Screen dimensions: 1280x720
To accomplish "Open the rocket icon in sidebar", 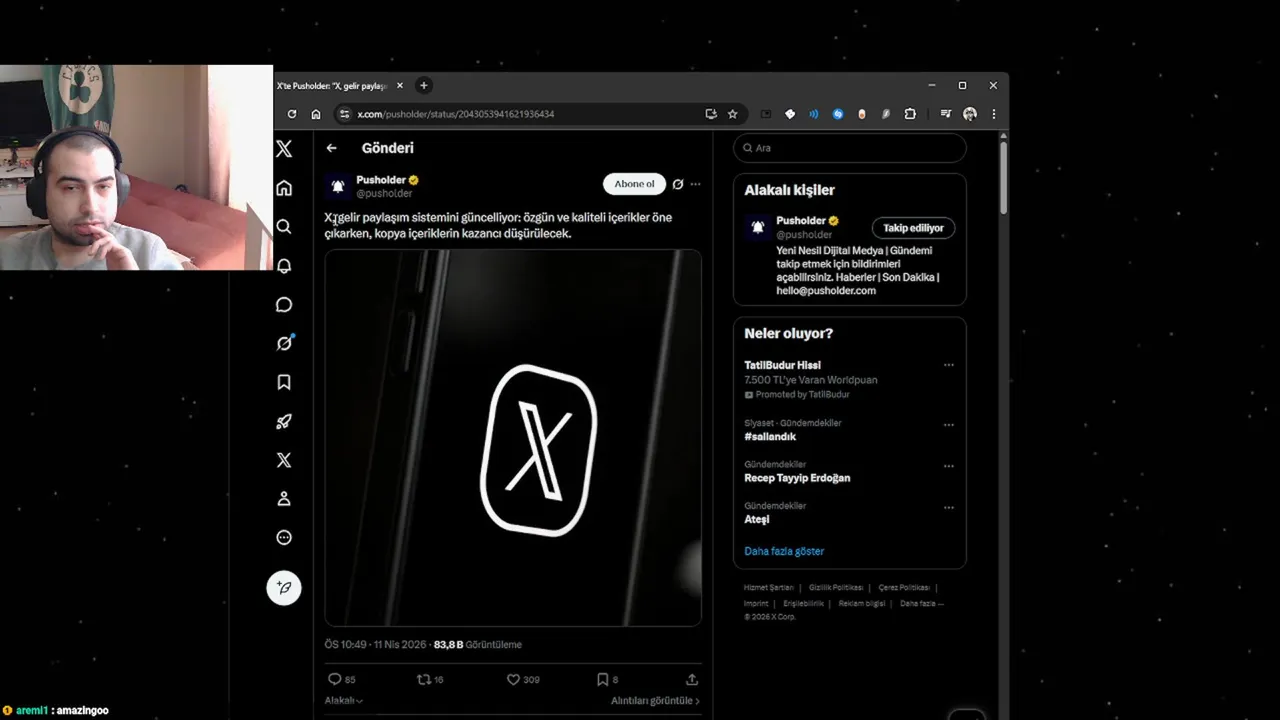I will coord(284,421).
